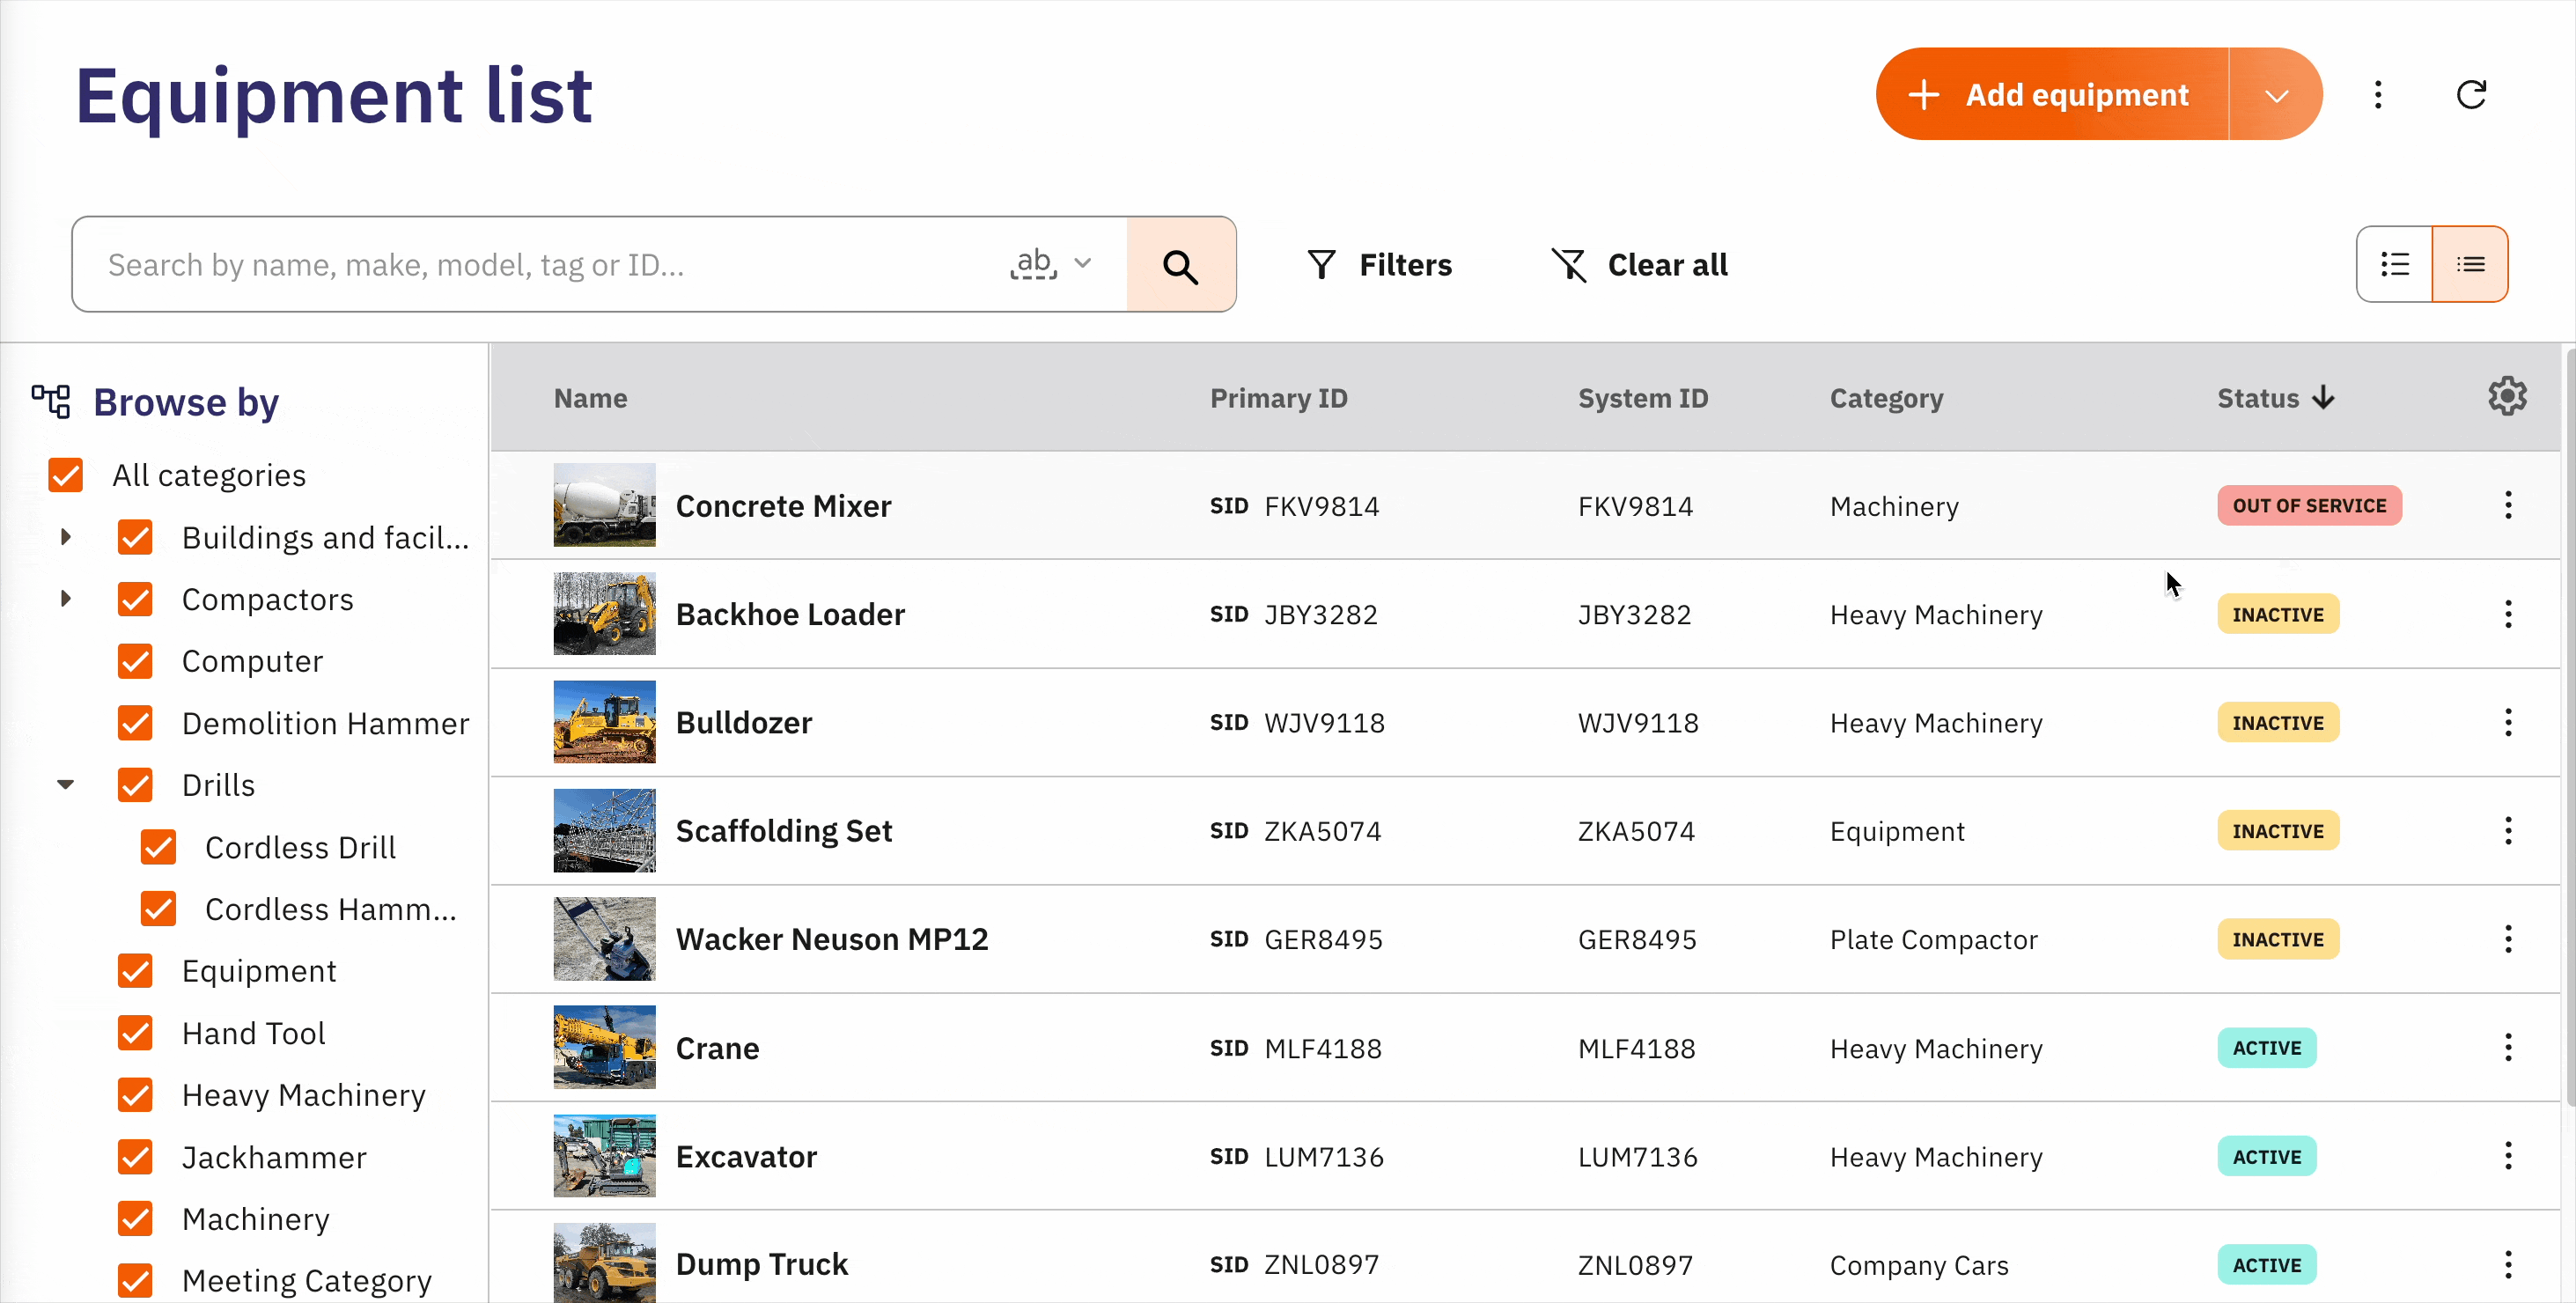Open Concrete Mixer row actions menu

click(2508, 505)
